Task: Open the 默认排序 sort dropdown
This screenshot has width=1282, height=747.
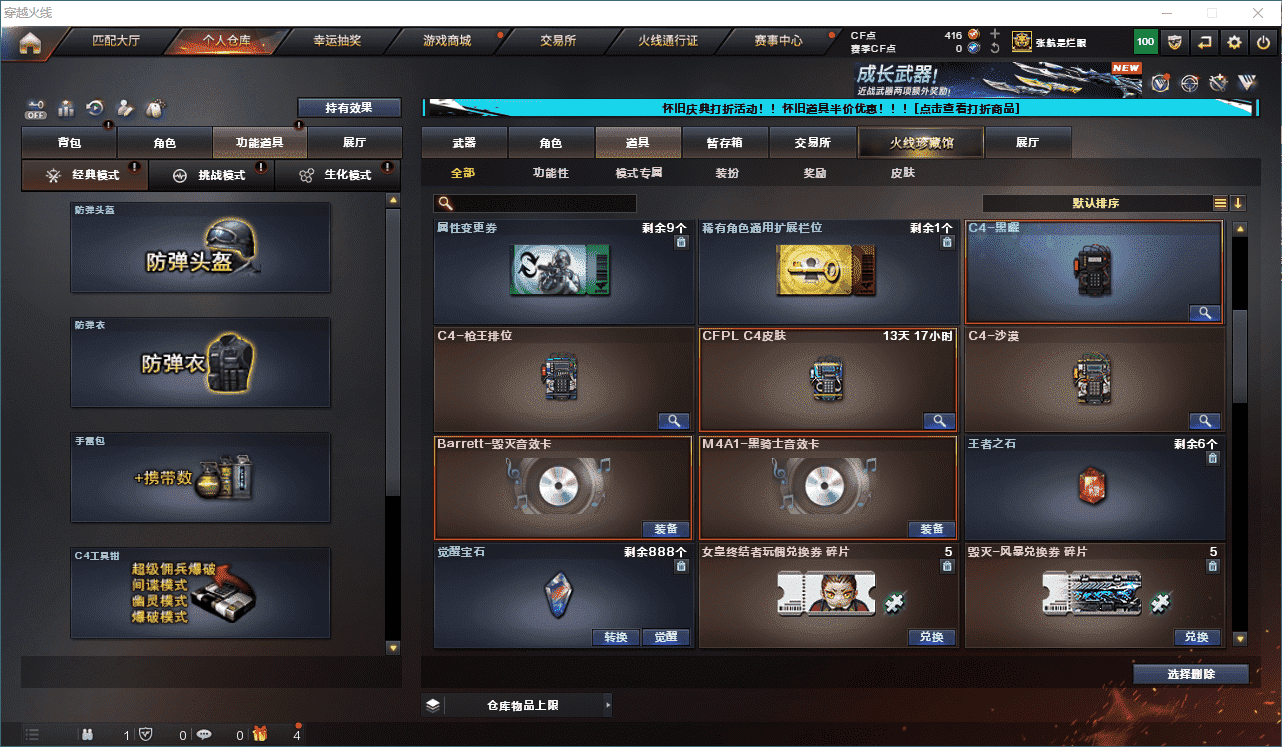Action: click(x=1096, y=203)
